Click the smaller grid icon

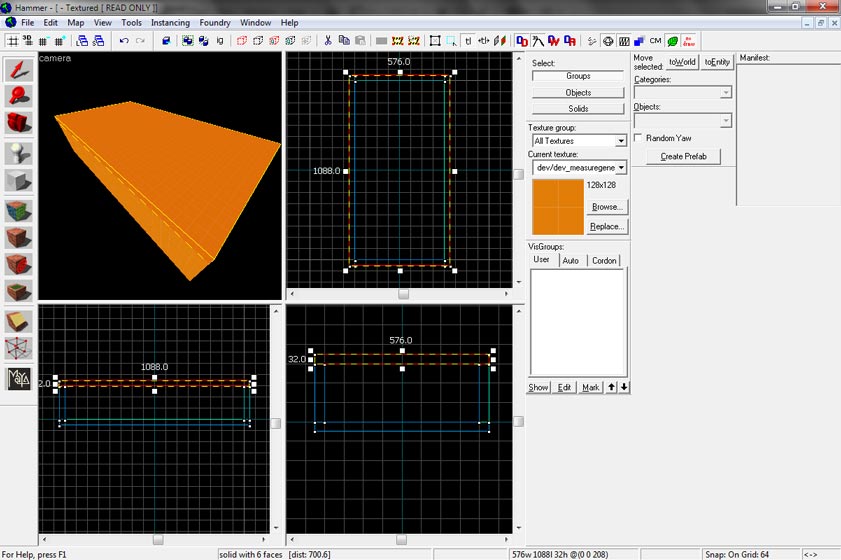coord(43,41)
